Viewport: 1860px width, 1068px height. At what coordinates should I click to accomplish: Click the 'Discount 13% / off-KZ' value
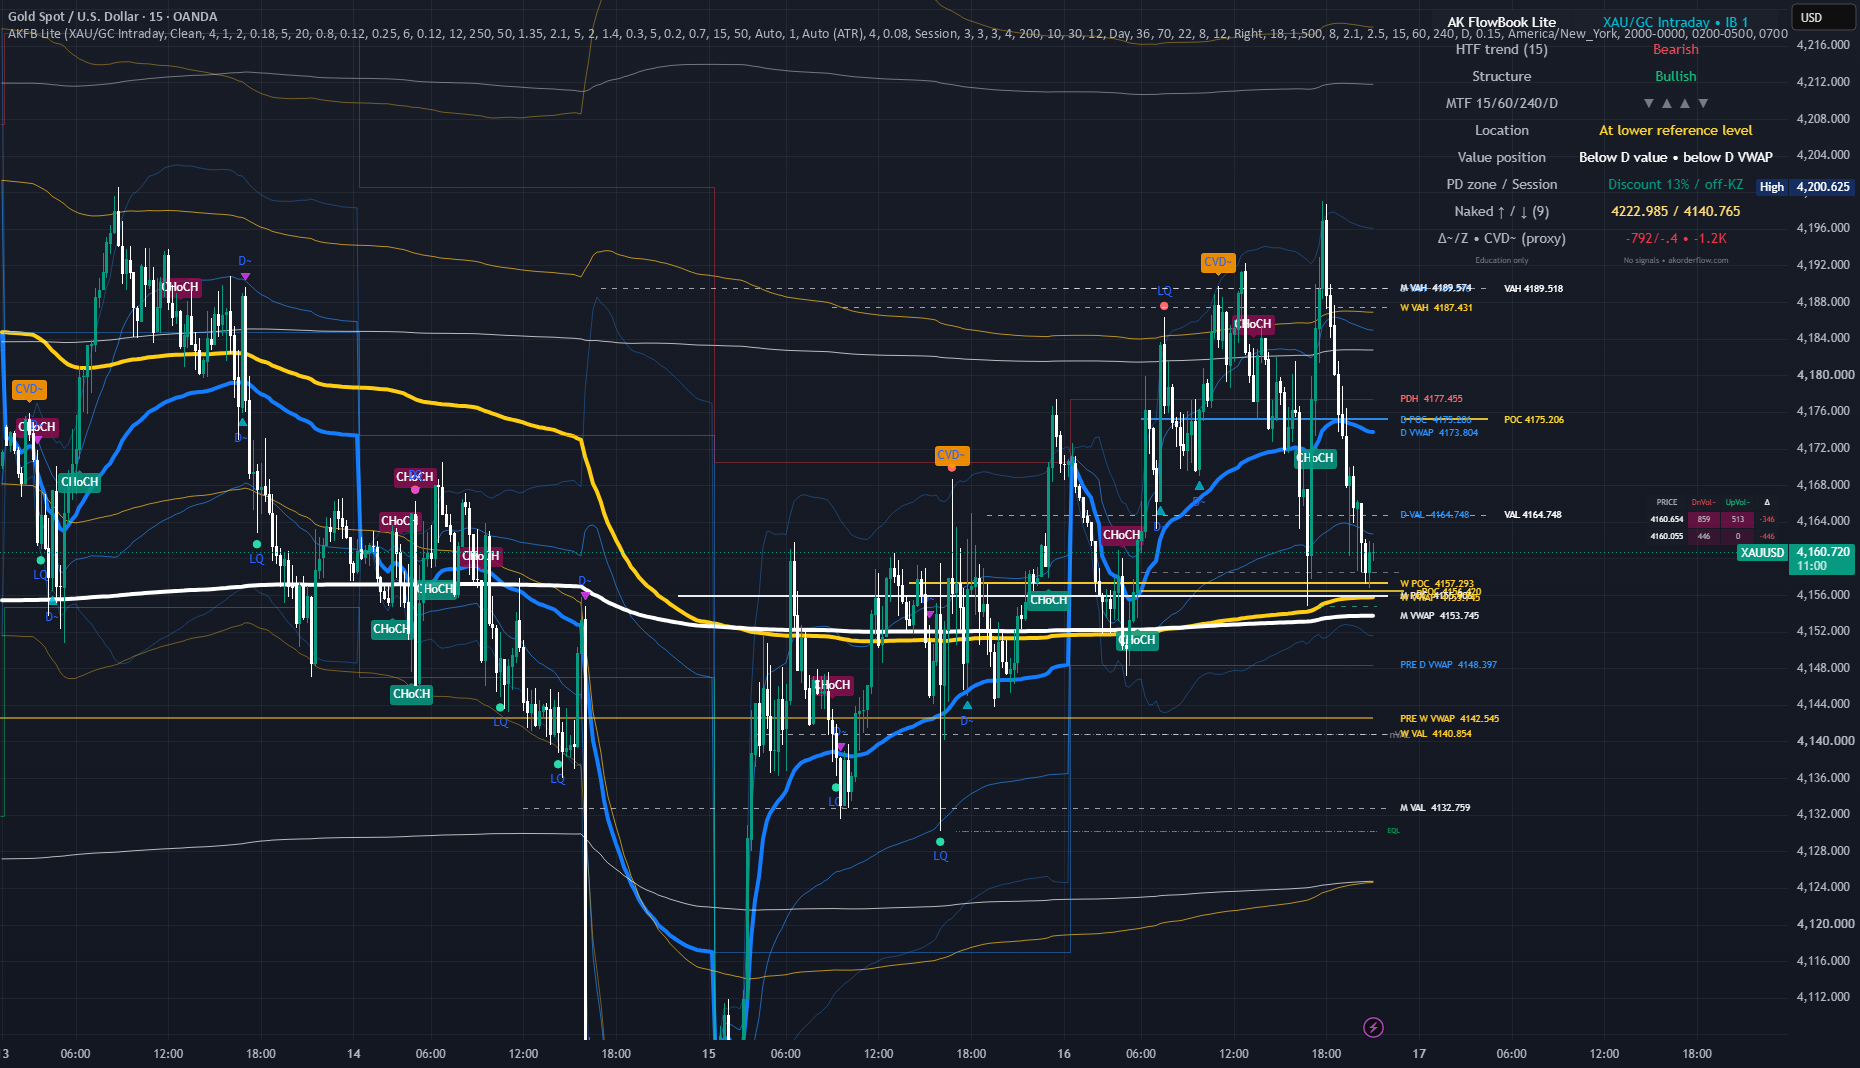1675,184
